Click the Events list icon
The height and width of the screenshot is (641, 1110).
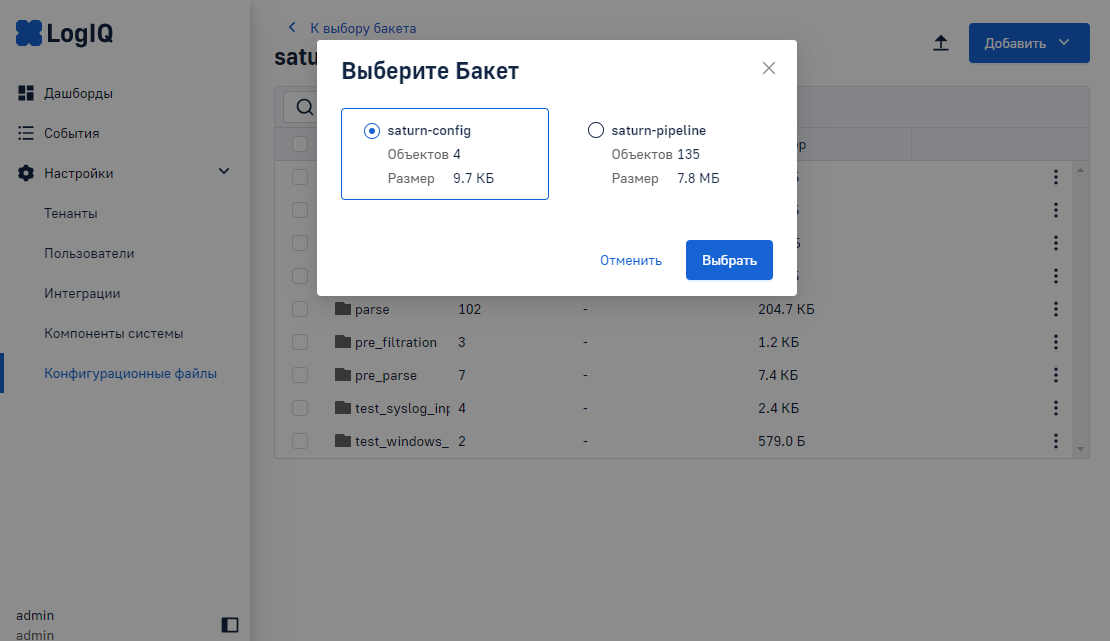click(x=26, y=133)
